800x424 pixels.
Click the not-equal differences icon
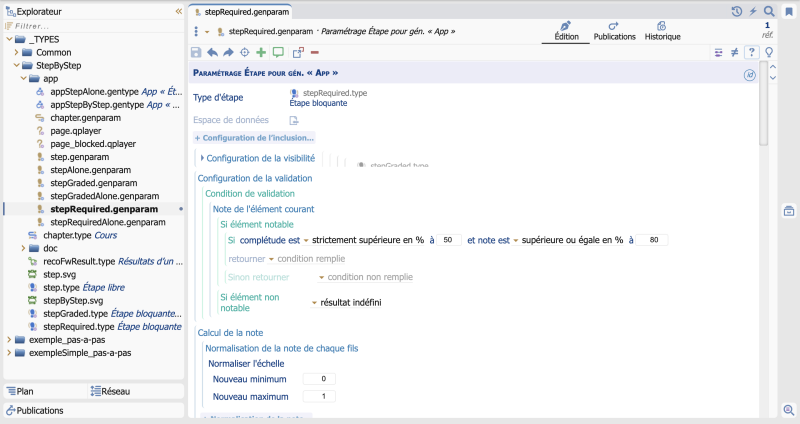[735, 52]
